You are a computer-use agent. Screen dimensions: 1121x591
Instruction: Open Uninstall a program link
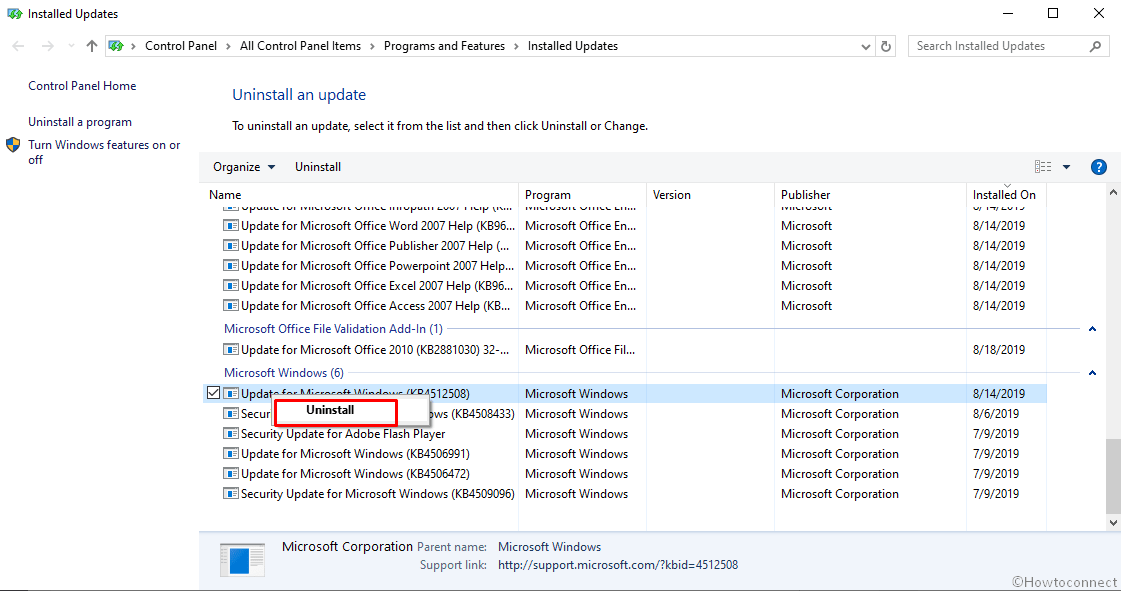(80, 122)
